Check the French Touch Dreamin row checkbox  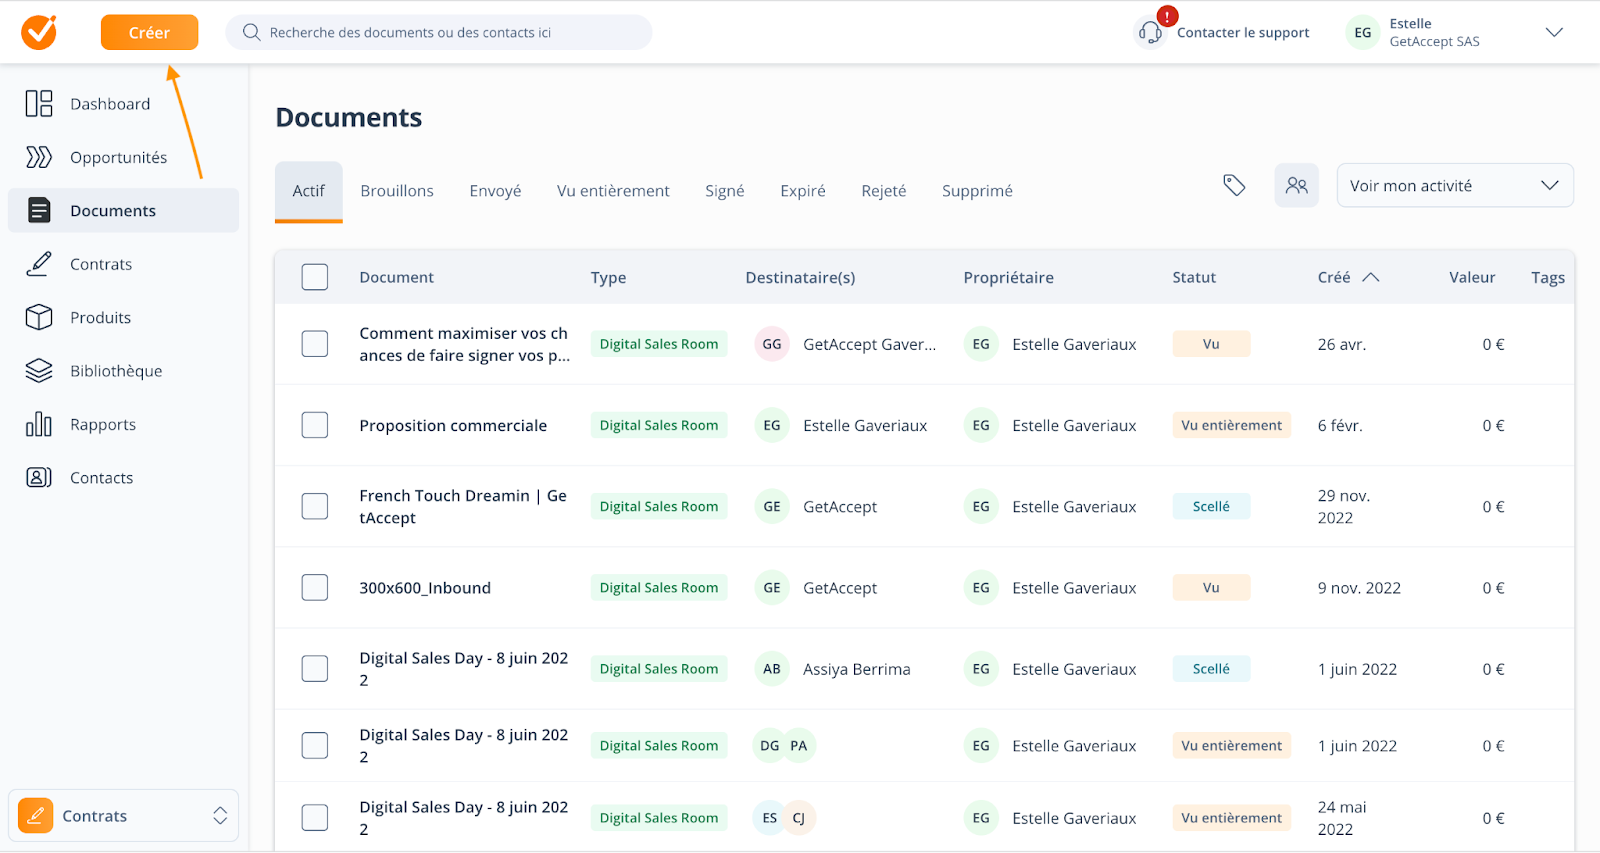tap(315, 506)
